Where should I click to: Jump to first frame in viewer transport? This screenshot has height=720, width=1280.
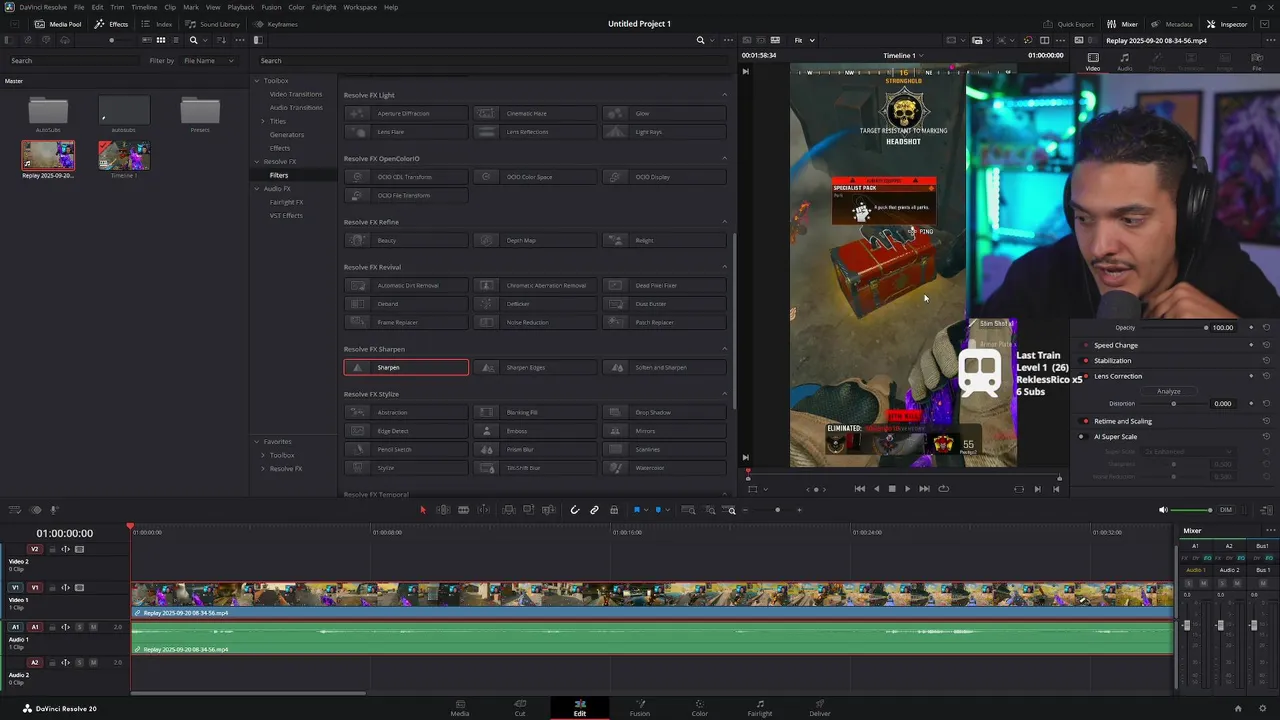(x=859, y=489)
